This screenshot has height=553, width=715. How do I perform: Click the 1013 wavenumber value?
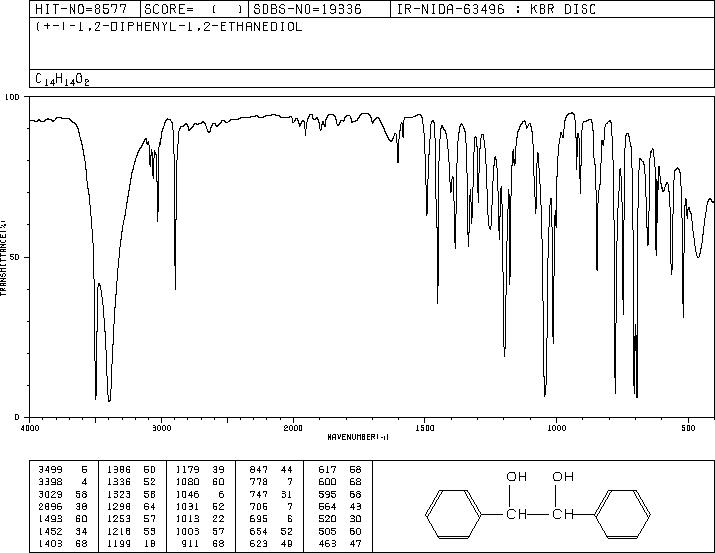[187, 519]
